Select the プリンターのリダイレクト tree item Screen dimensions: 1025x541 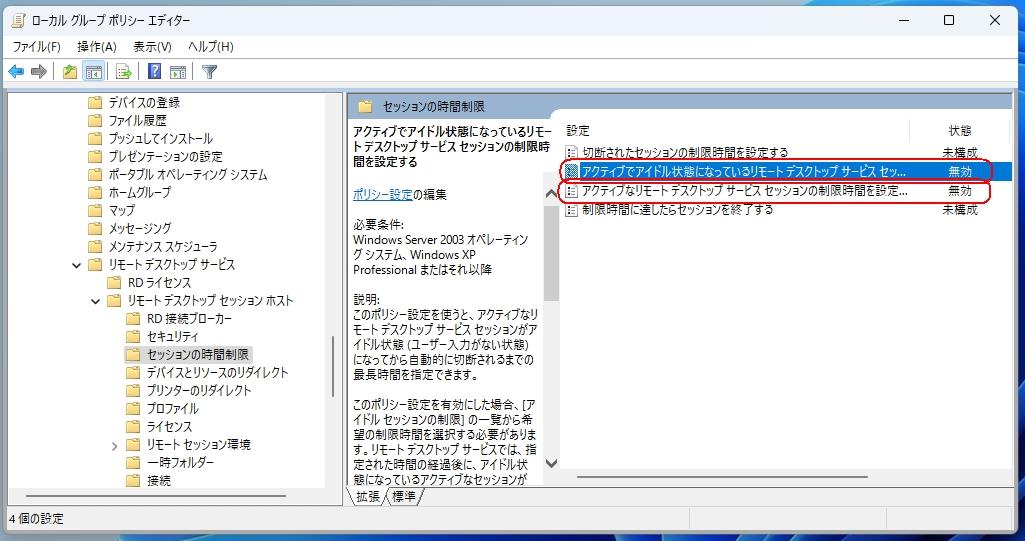pos(199,390)
